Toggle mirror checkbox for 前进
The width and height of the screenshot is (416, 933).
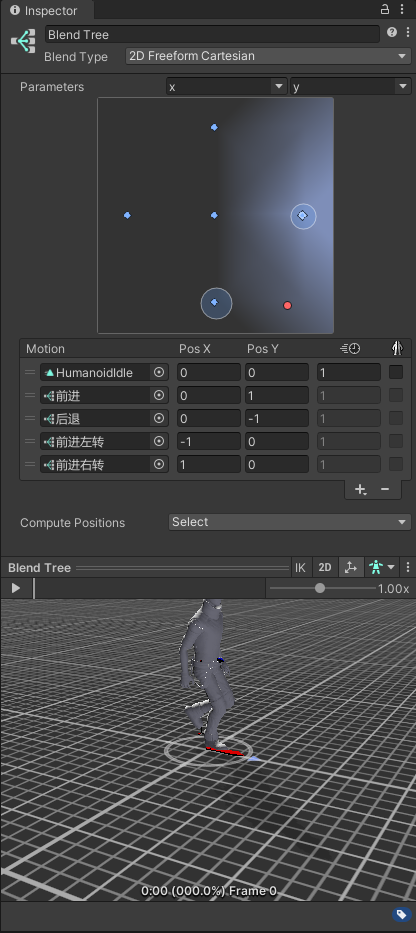tap(396, 395)
